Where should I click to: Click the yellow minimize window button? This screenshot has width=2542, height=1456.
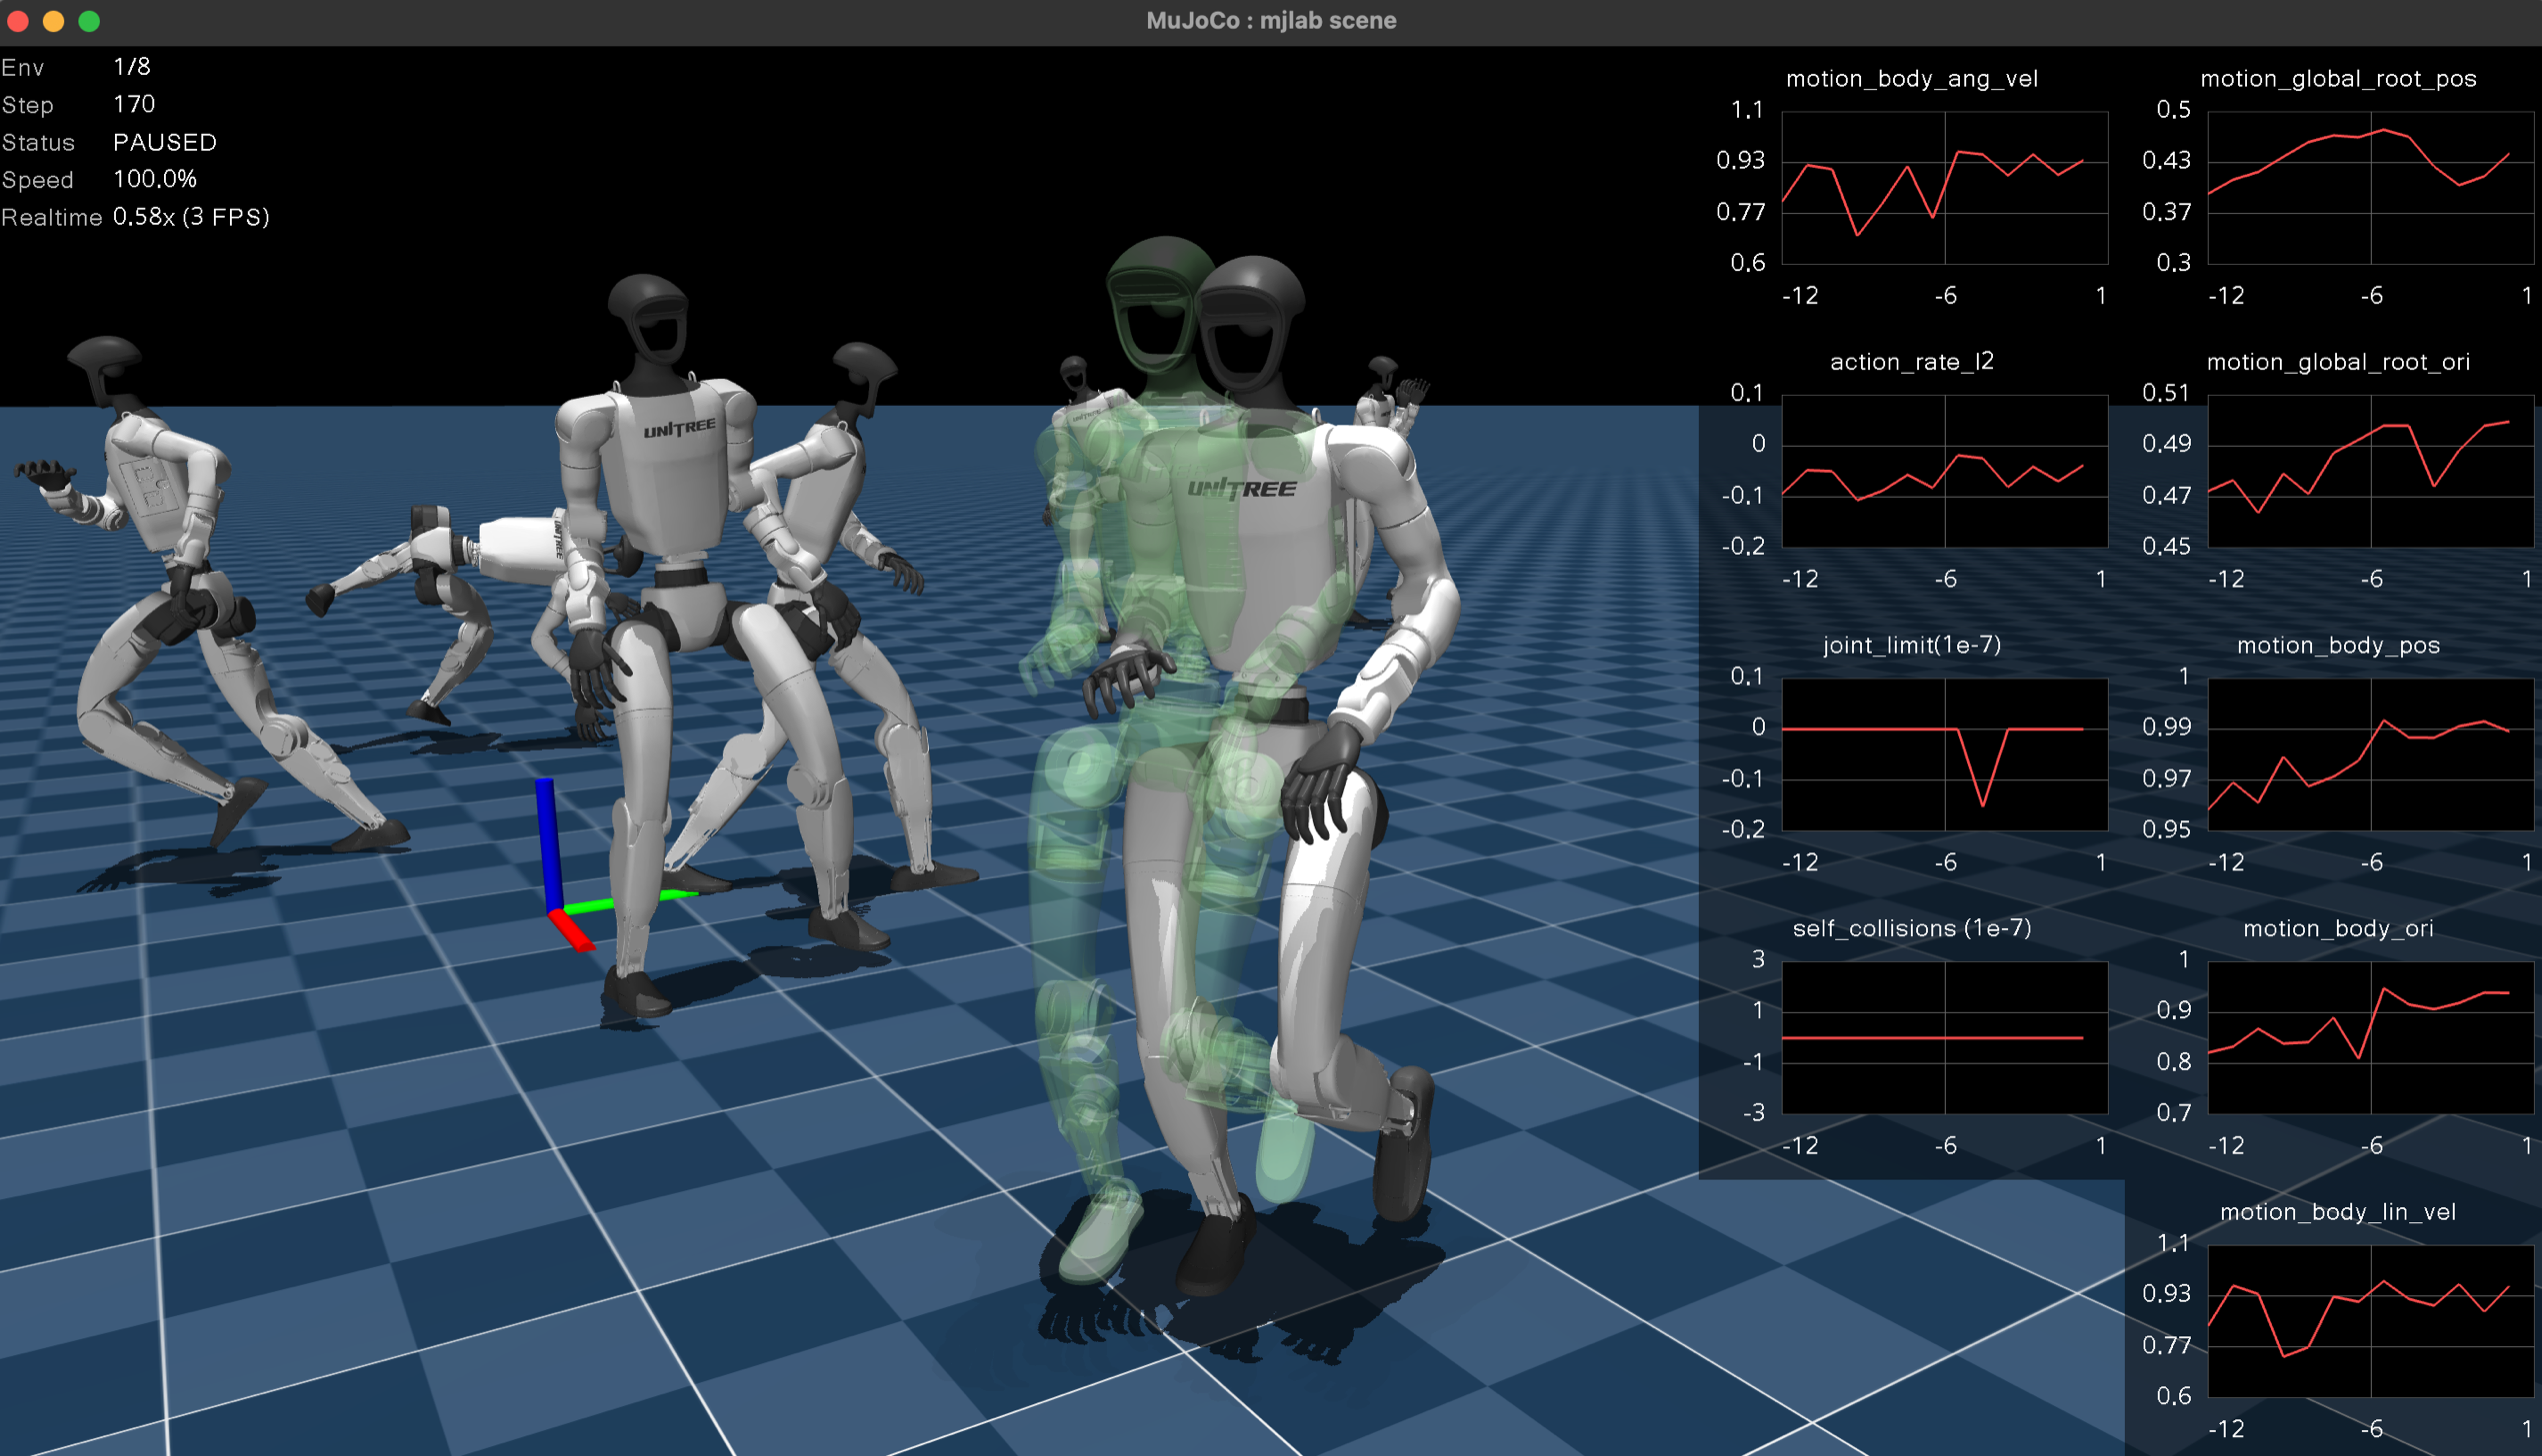coord(53,21)
